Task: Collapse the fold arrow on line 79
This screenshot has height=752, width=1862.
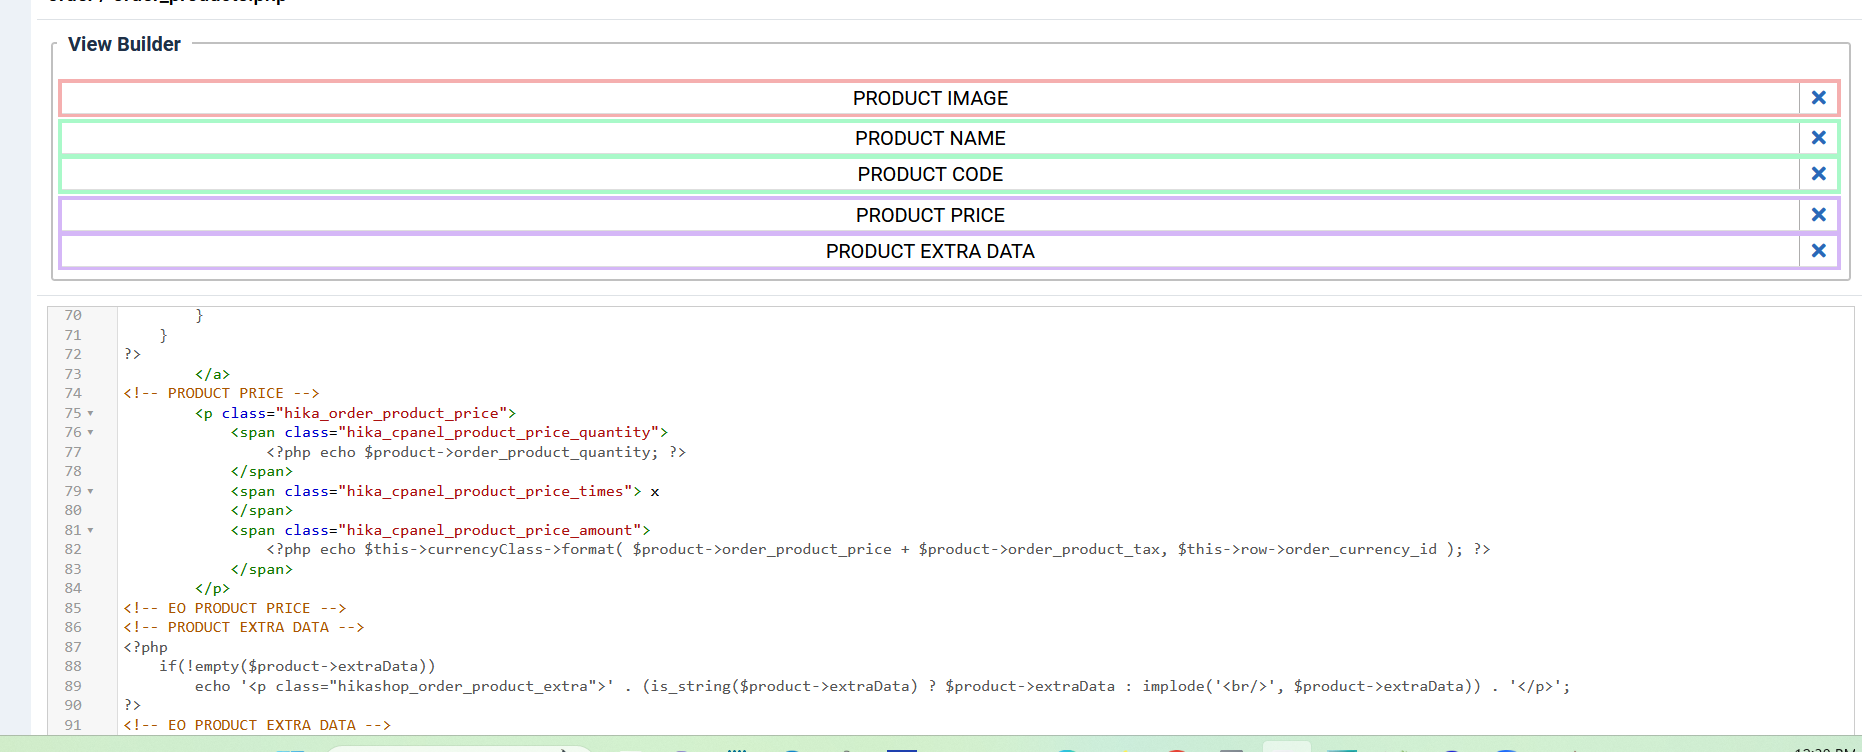Action: 91,491
